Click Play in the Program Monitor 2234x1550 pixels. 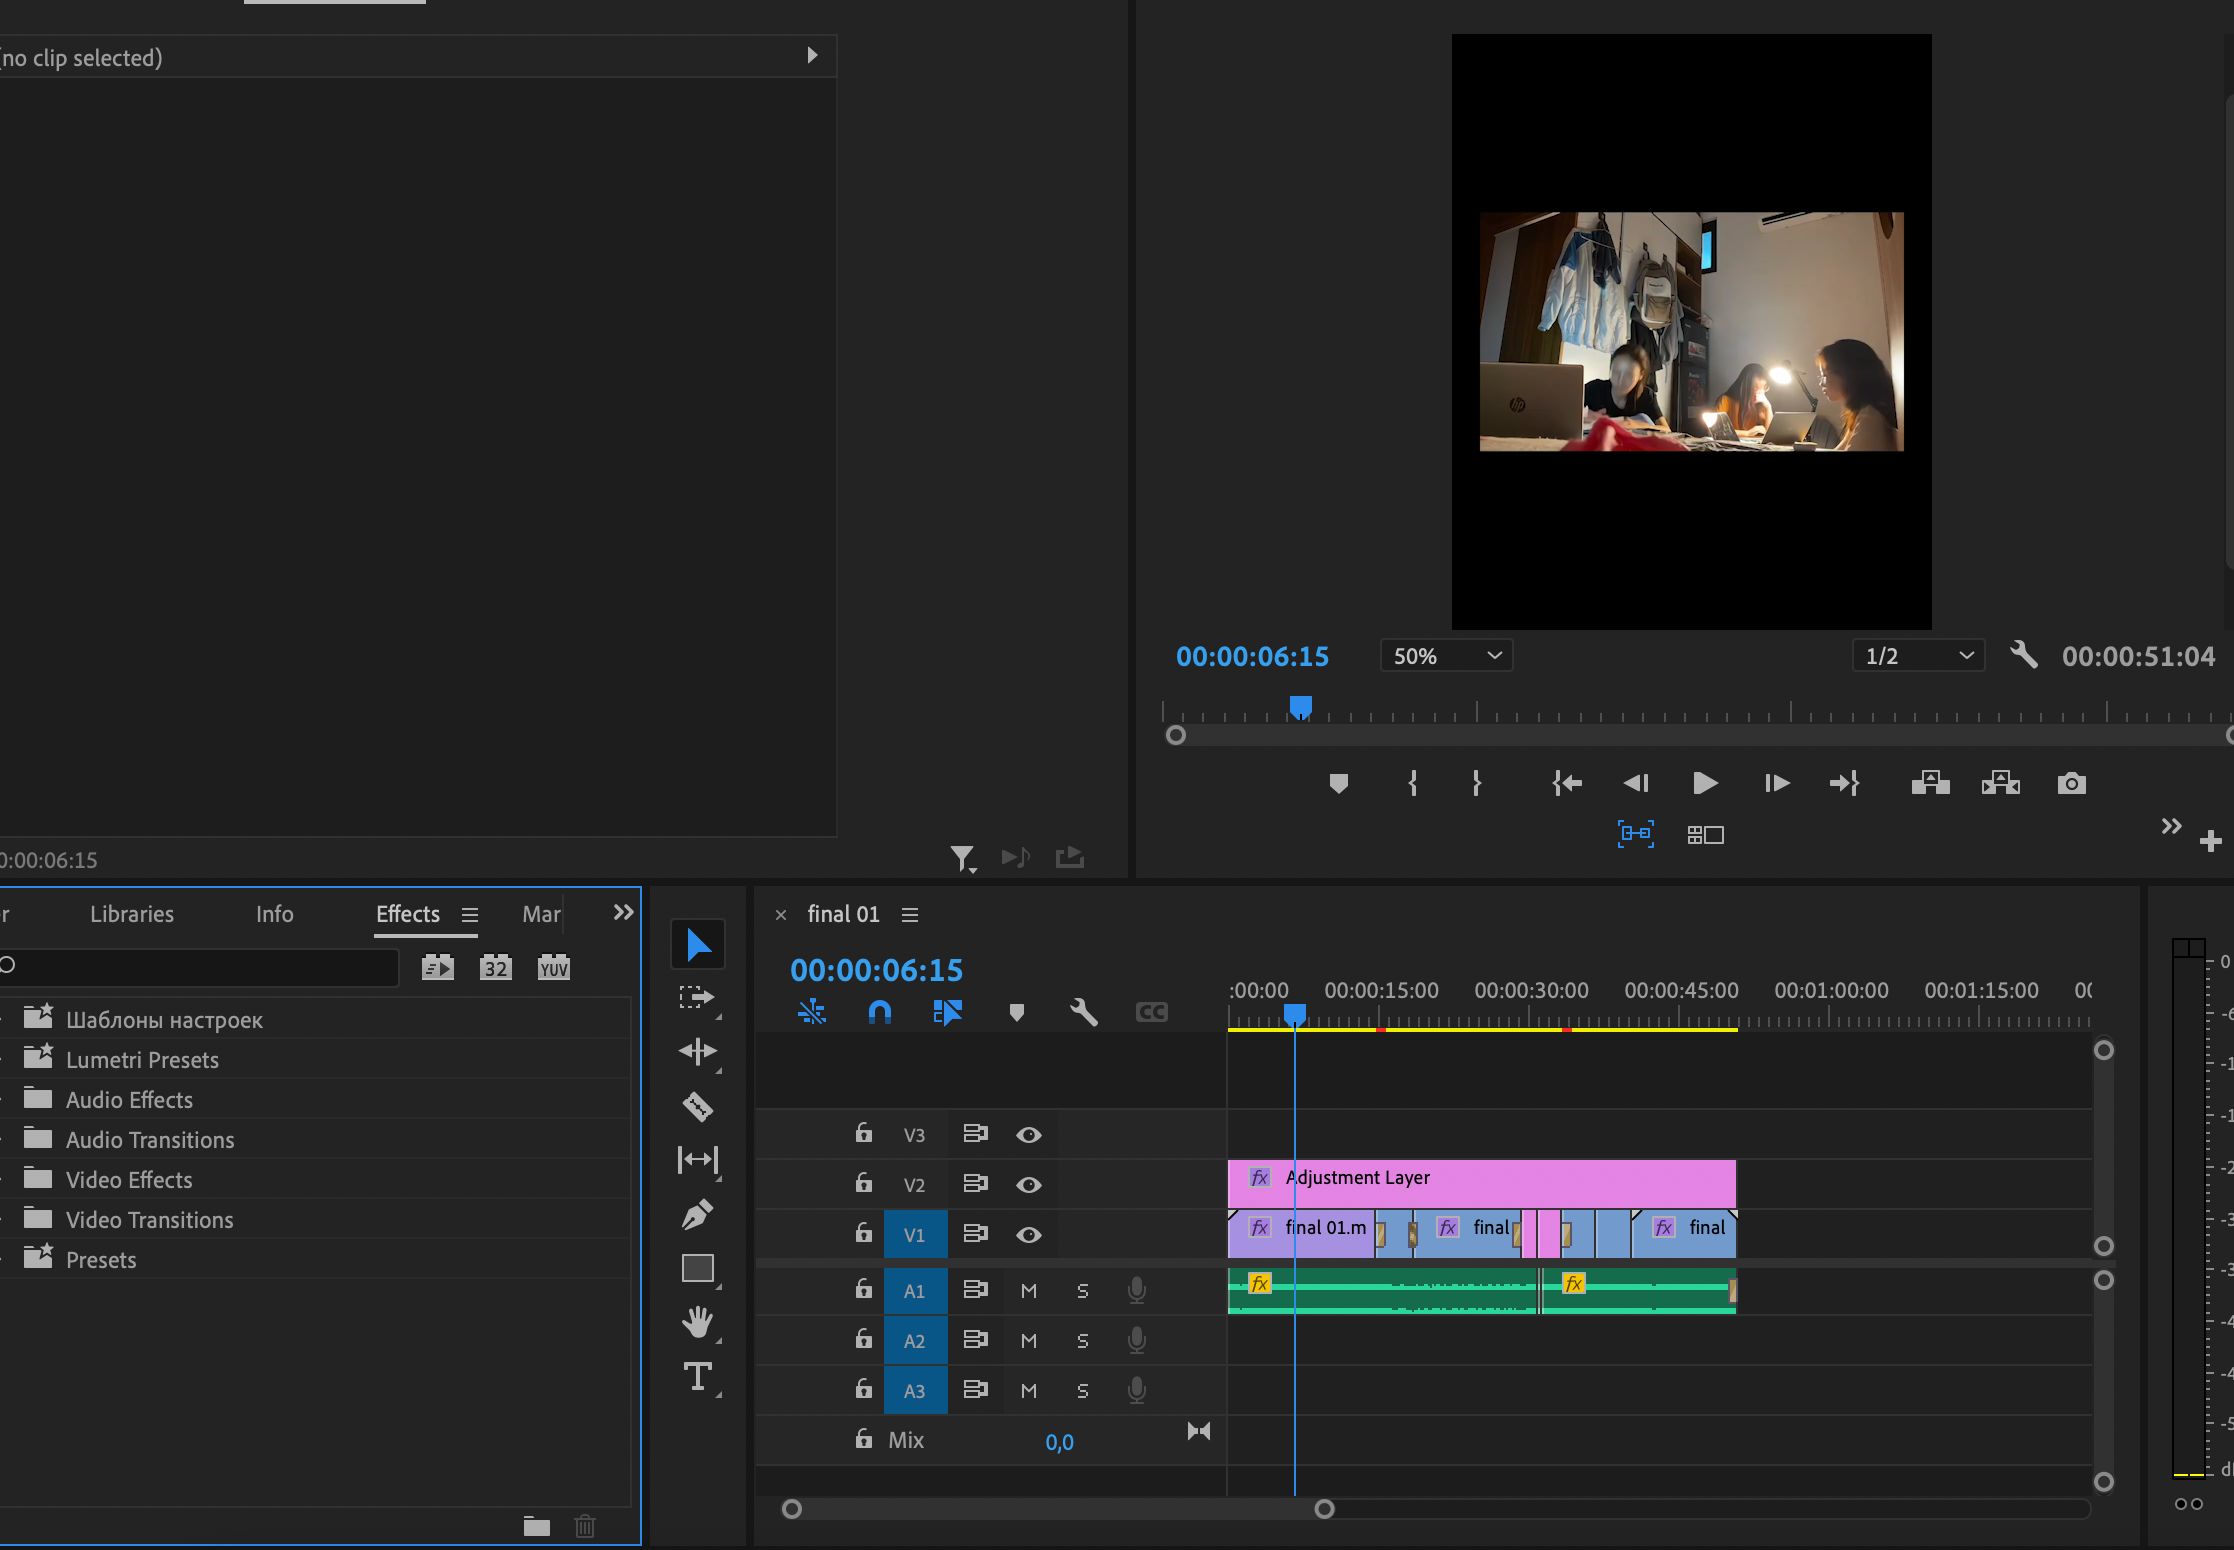click(1705, 783)
